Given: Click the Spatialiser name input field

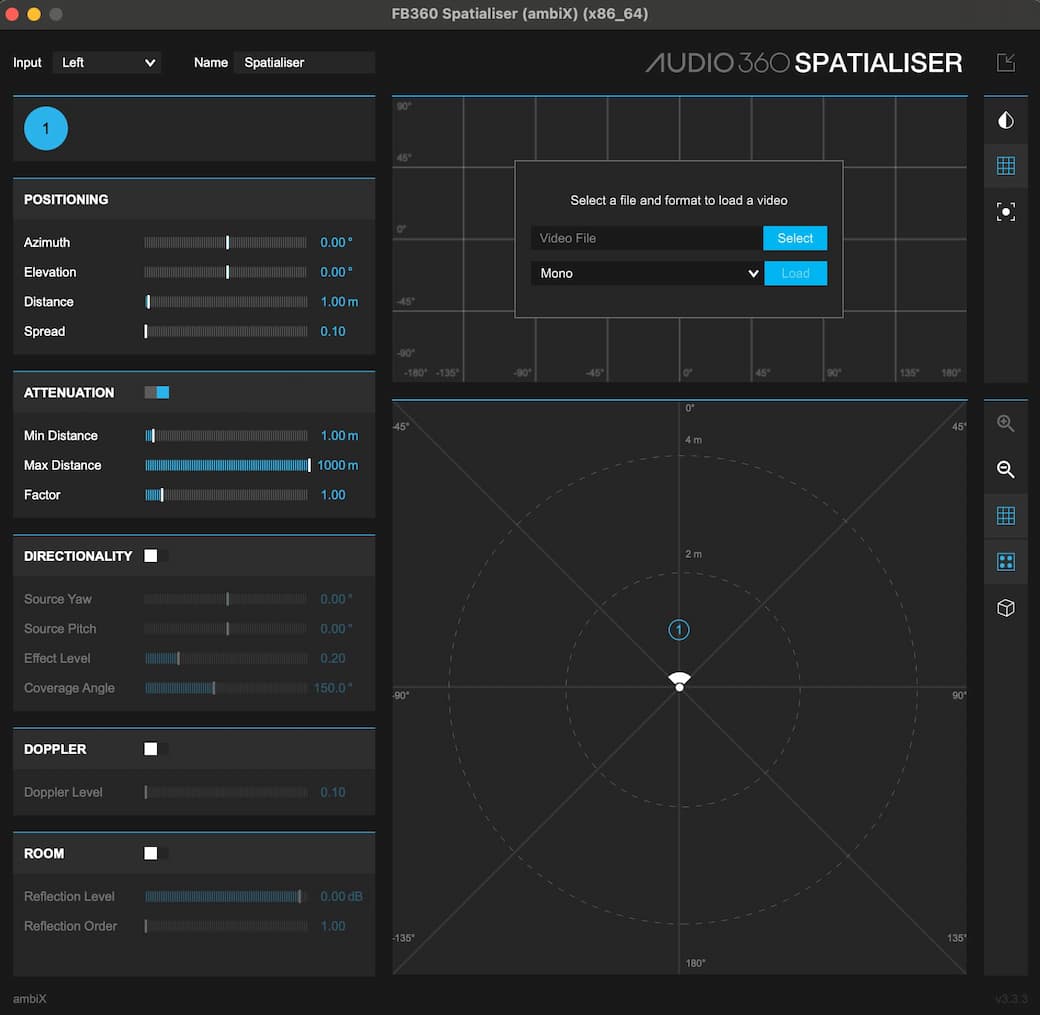Looking at the screenshot, I should click(x=304, y=62).
